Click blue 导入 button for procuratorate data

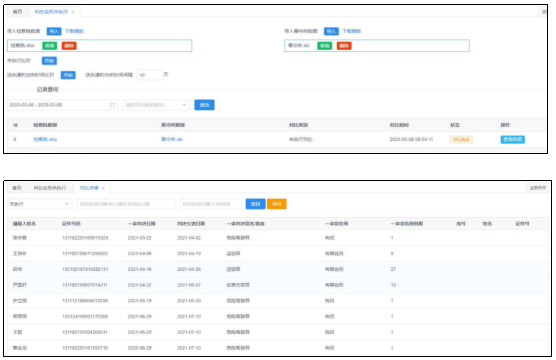(x=54, y=31)
